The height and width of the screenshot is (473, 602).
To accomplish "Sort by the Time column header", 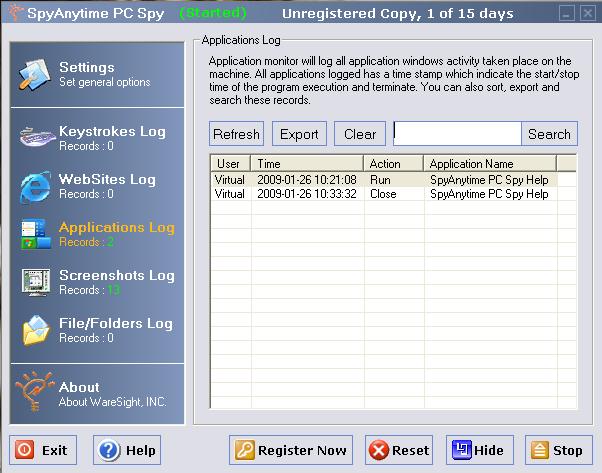I will [x=307, y=164].
